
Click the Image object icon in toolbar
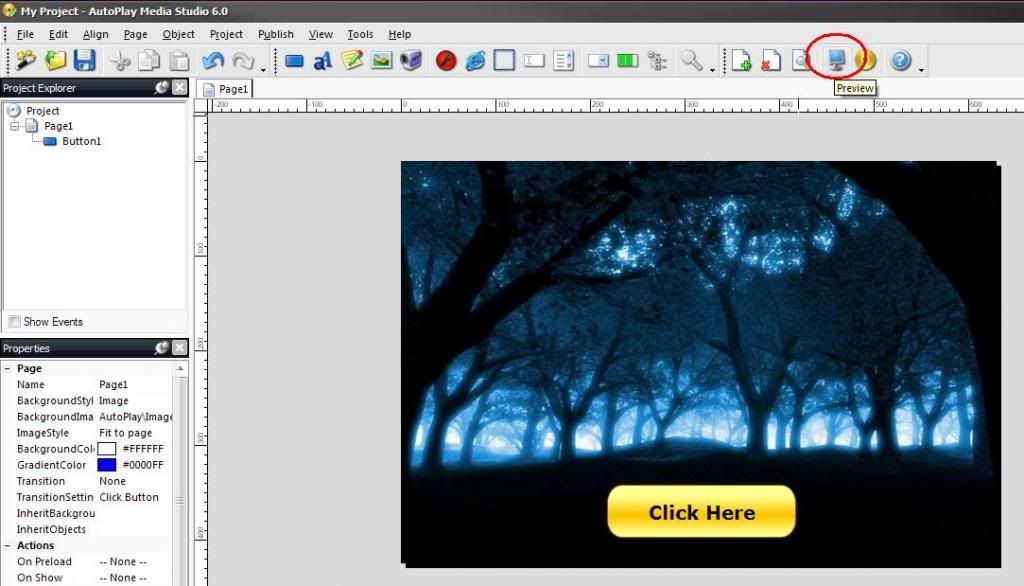381,61
